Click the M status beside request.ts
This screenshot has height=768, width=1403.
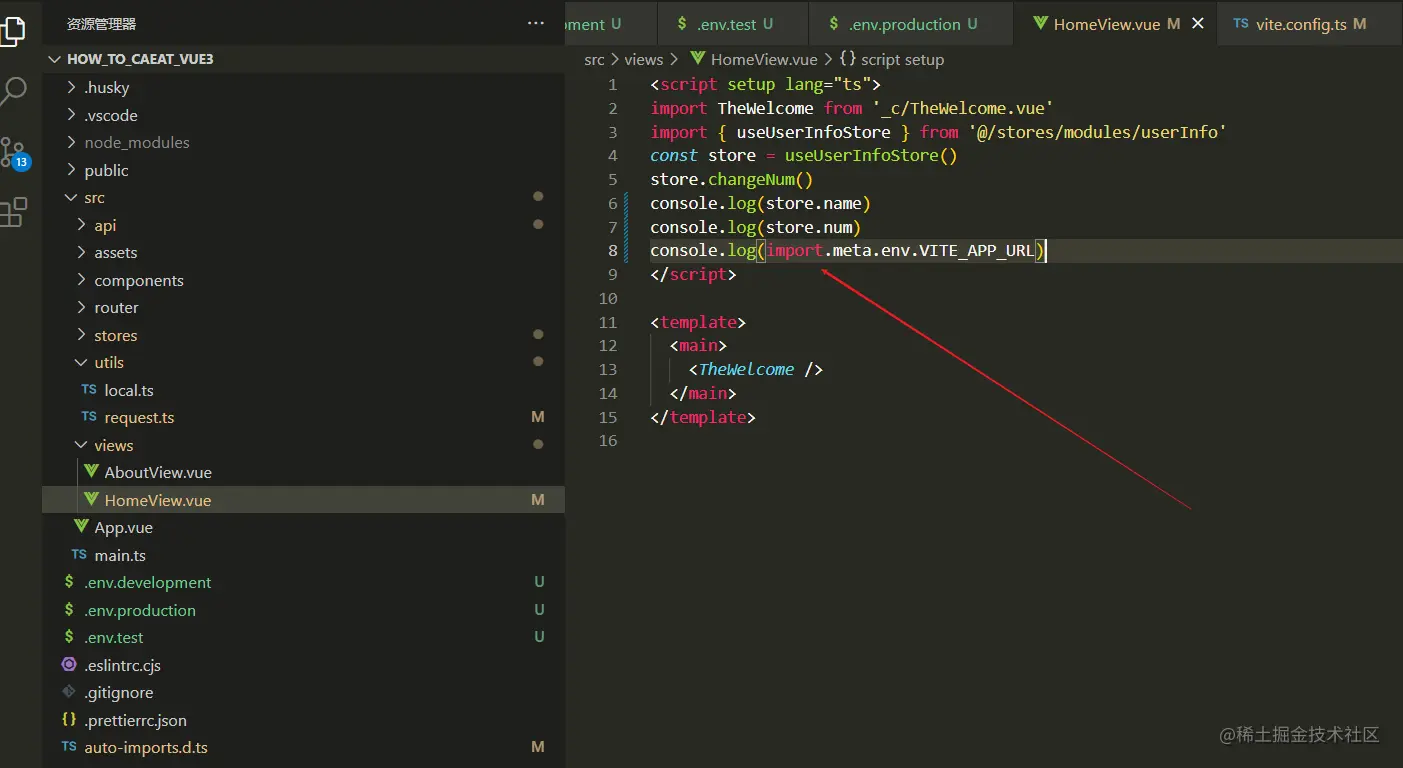tap(538, 417)
